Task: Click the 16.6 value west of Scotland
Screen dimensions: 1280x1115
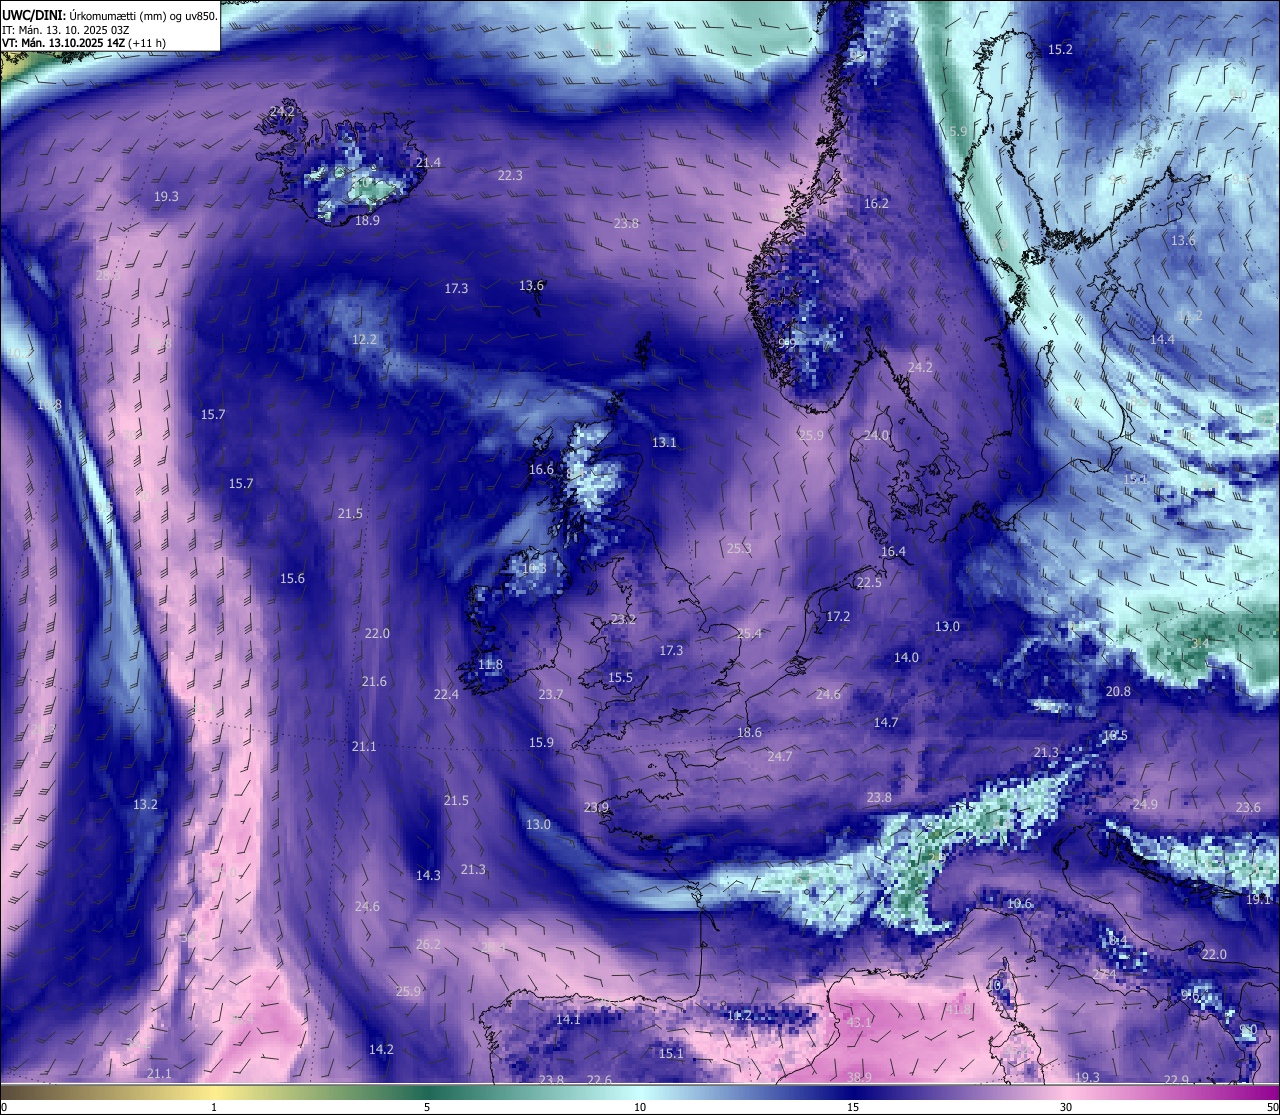Action: pyautogui.click(x=541, y=469)
